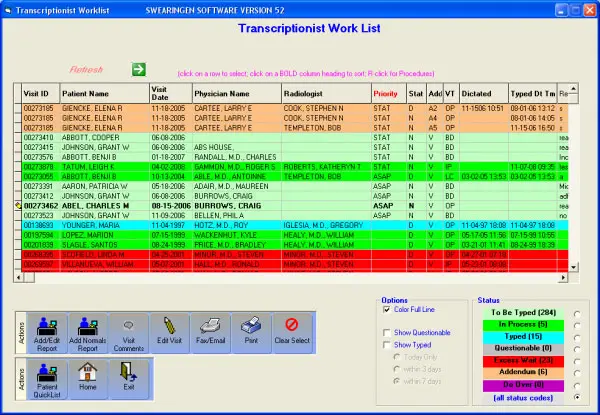Sort by the Visit Date column heading
This screenshot has height=415, width=600.
point(171,93)
